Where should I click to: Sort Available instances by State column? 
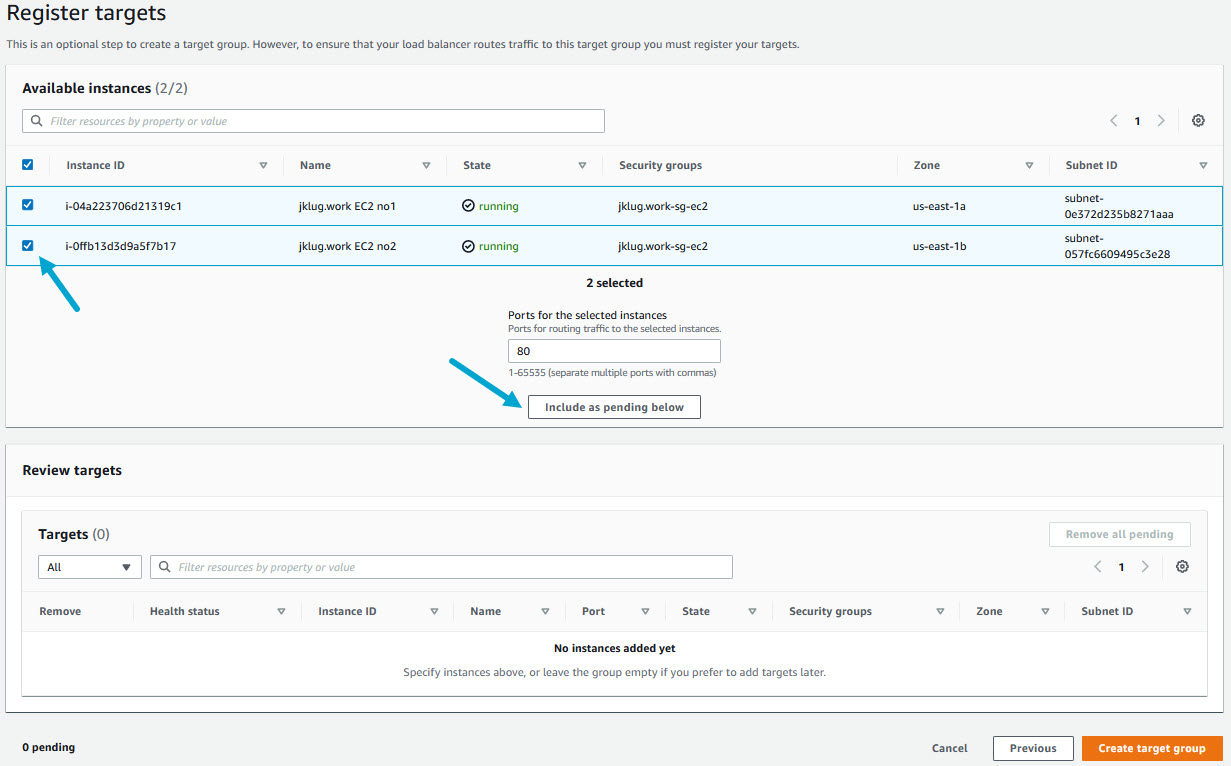(x=582, y=165)
